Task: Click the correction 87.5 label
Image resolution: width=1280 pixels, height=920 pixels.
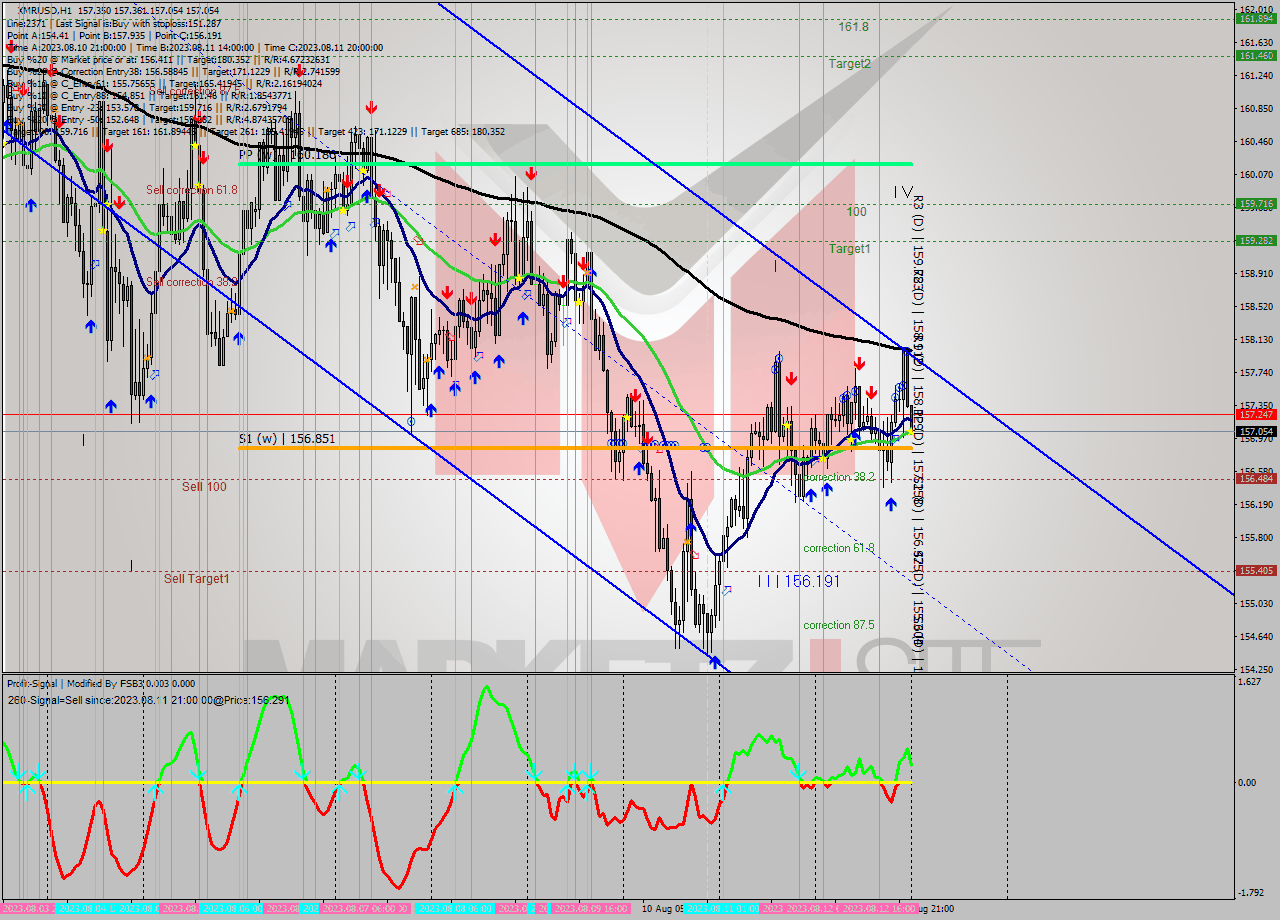Action: 838,625
